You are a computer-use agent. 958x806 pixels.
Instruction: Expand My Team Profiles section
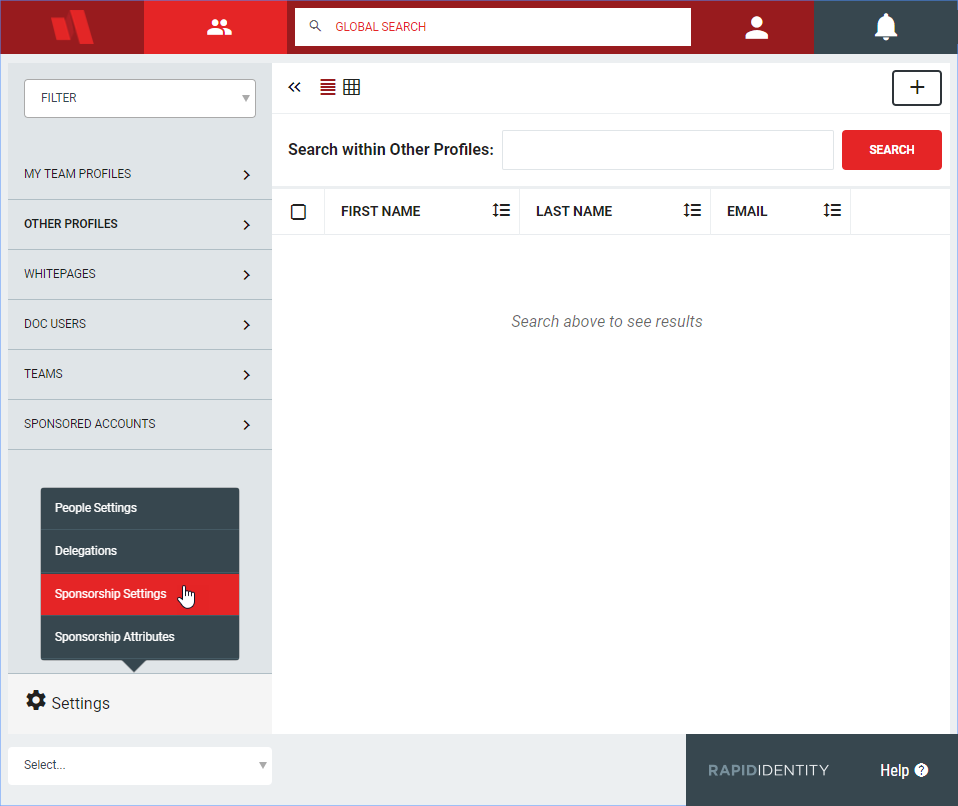click(140, 174)
